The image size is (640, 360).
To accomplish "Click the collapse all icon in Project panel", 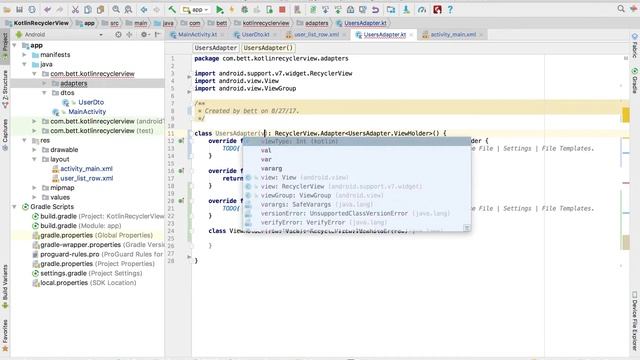I will [129, 35].
